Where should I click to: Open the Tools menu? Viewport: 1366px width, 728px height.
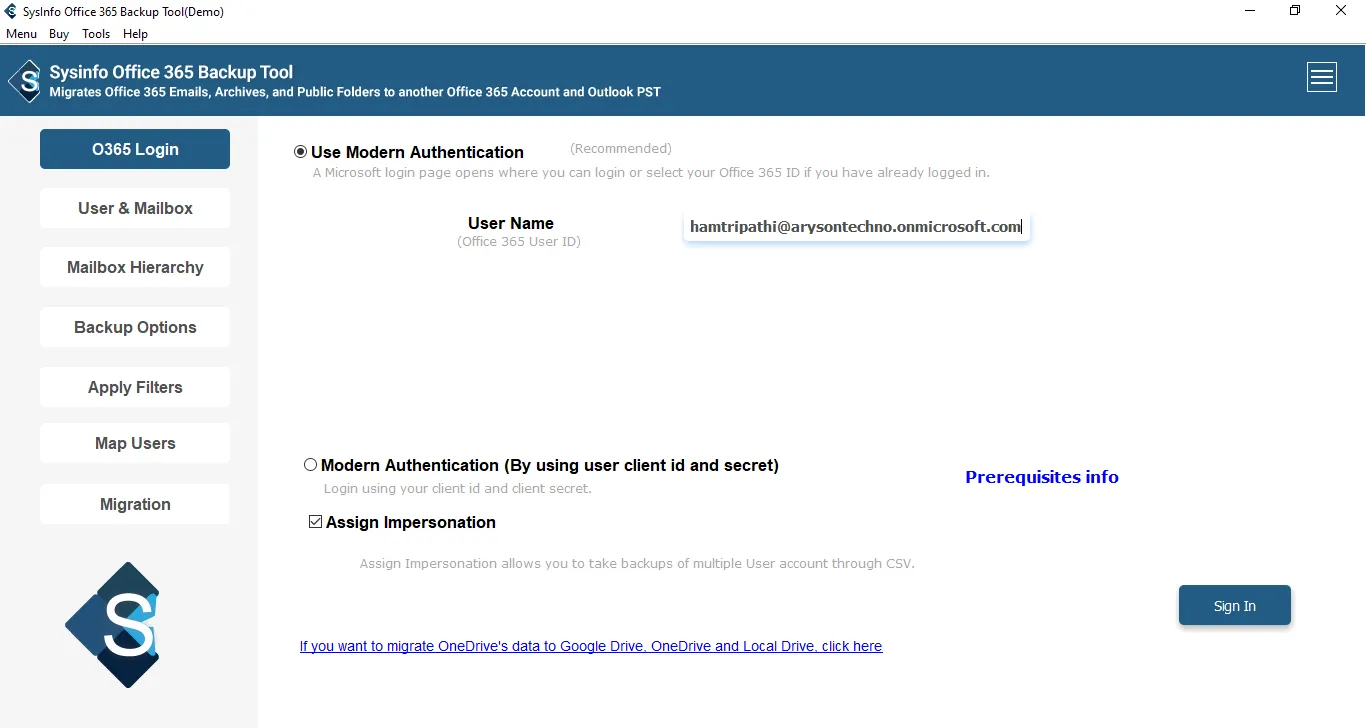point(96,34)
